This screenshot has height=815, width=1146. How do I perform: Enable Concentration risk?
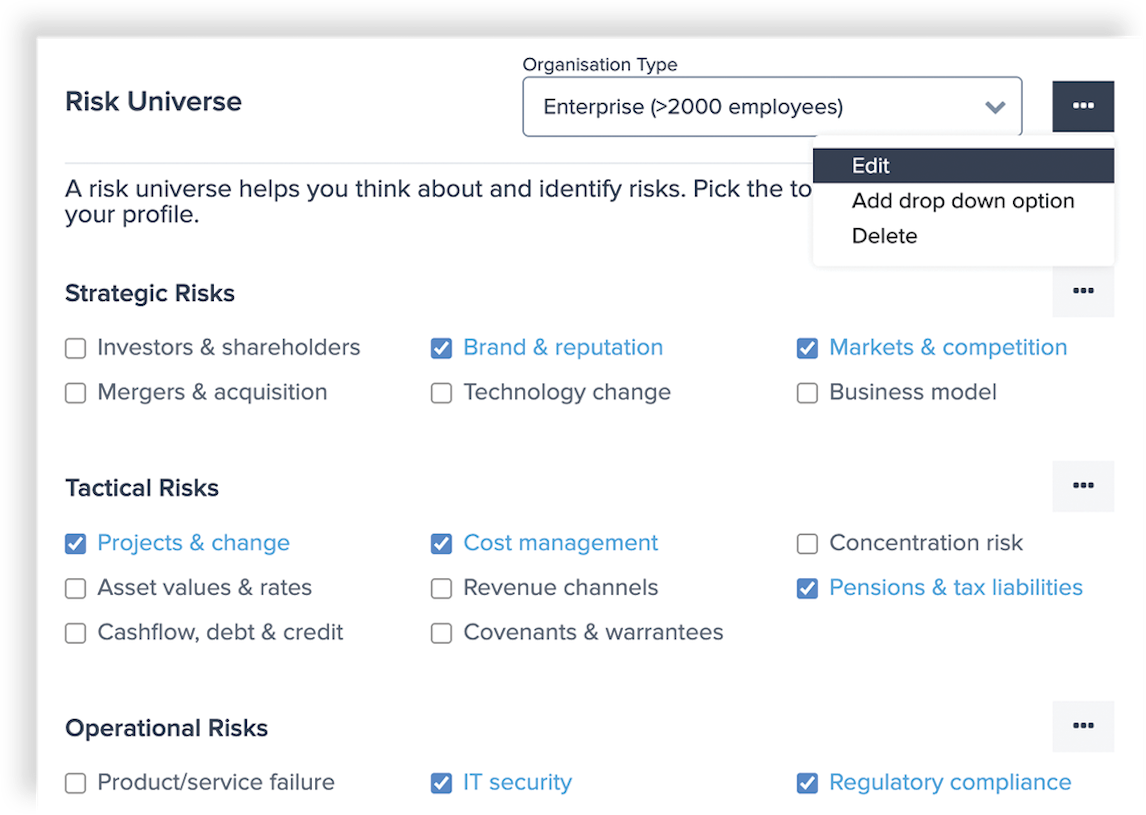pyautogui.click(x=807, y=542)
